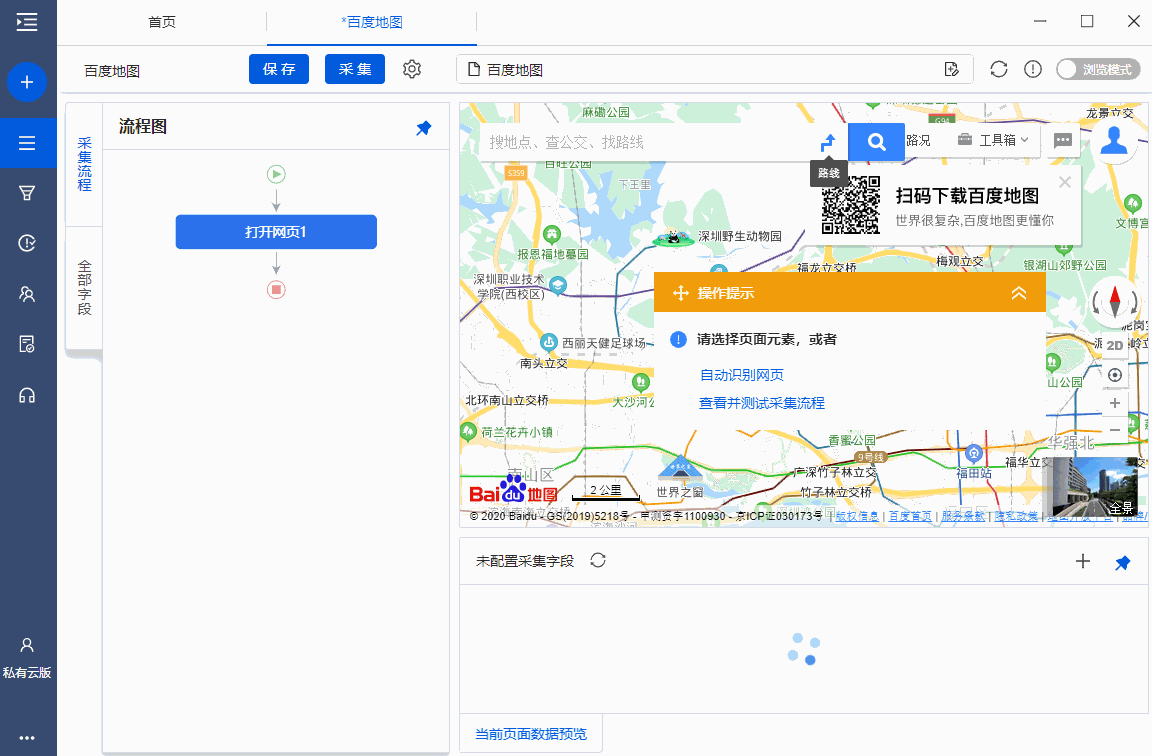Open the funnel filter sidebar icon
Viewport: 1152px width, 756px height.
pos(27,193)
